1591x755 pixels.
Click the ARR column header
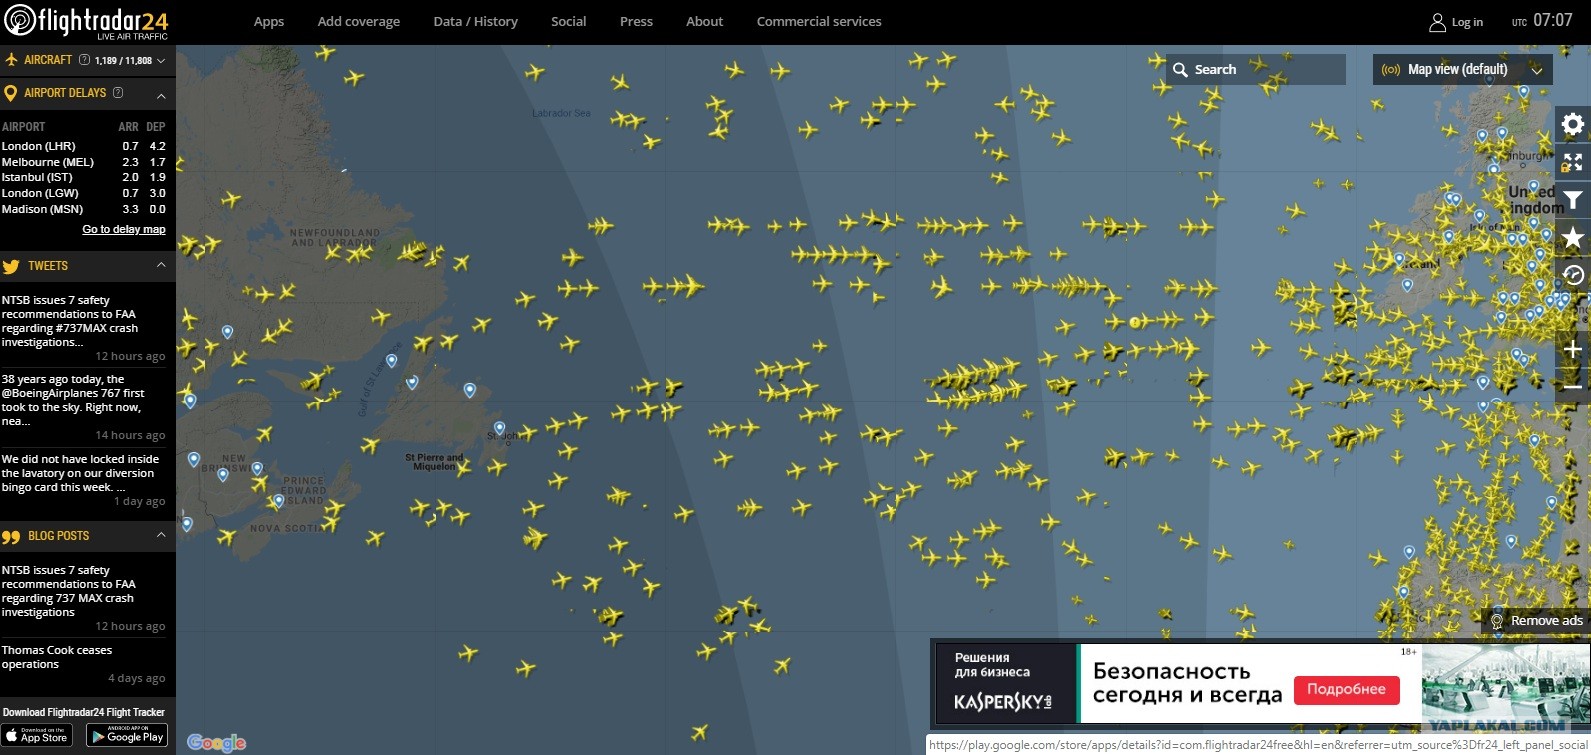[x=129, y=127]
